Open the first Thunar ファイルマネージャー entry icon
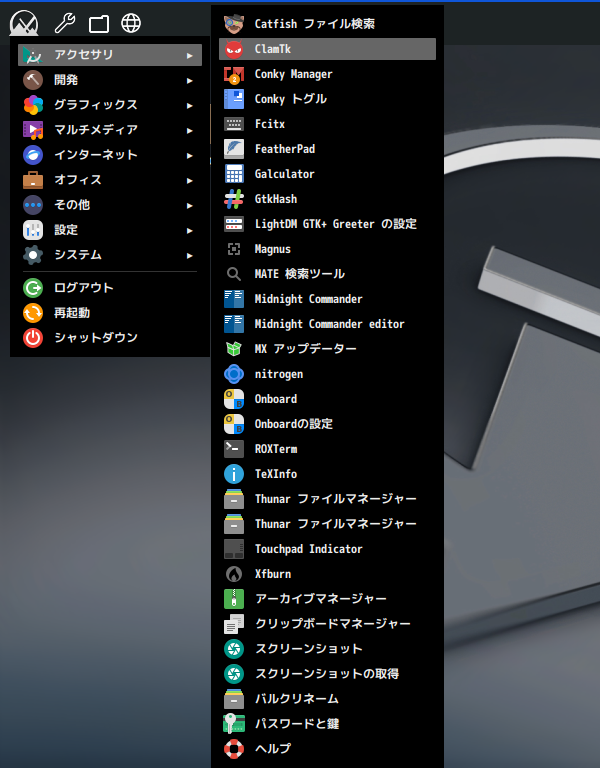This screenshot has height=768, width=600. pos(234,499)
